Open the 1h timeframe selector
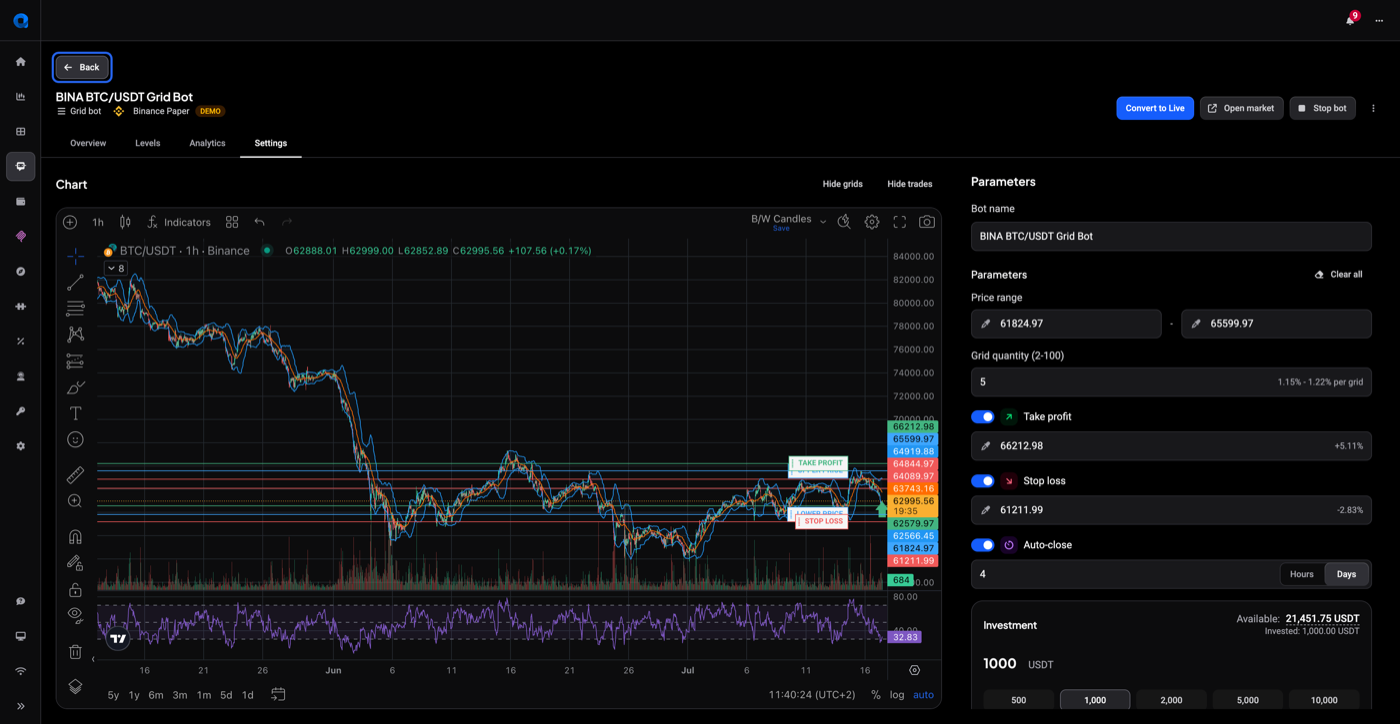This screenshot has height=724, width=1400. (x=98, y=222)
